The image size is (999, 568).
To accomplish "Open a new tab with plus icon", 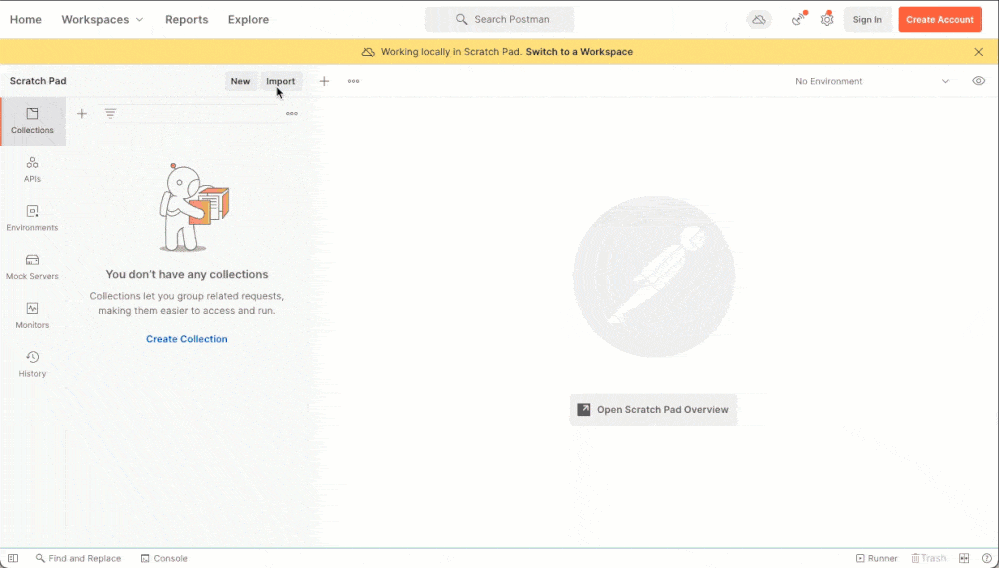I will pos(324,81).
